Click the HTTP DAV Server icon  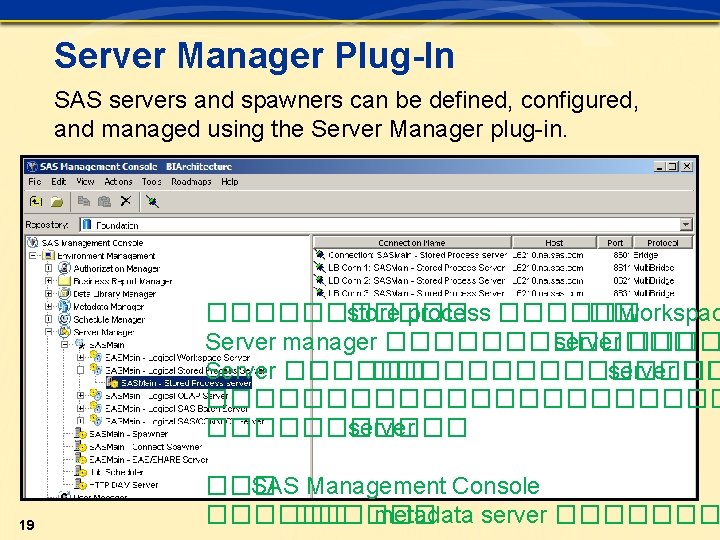[81, 484]
